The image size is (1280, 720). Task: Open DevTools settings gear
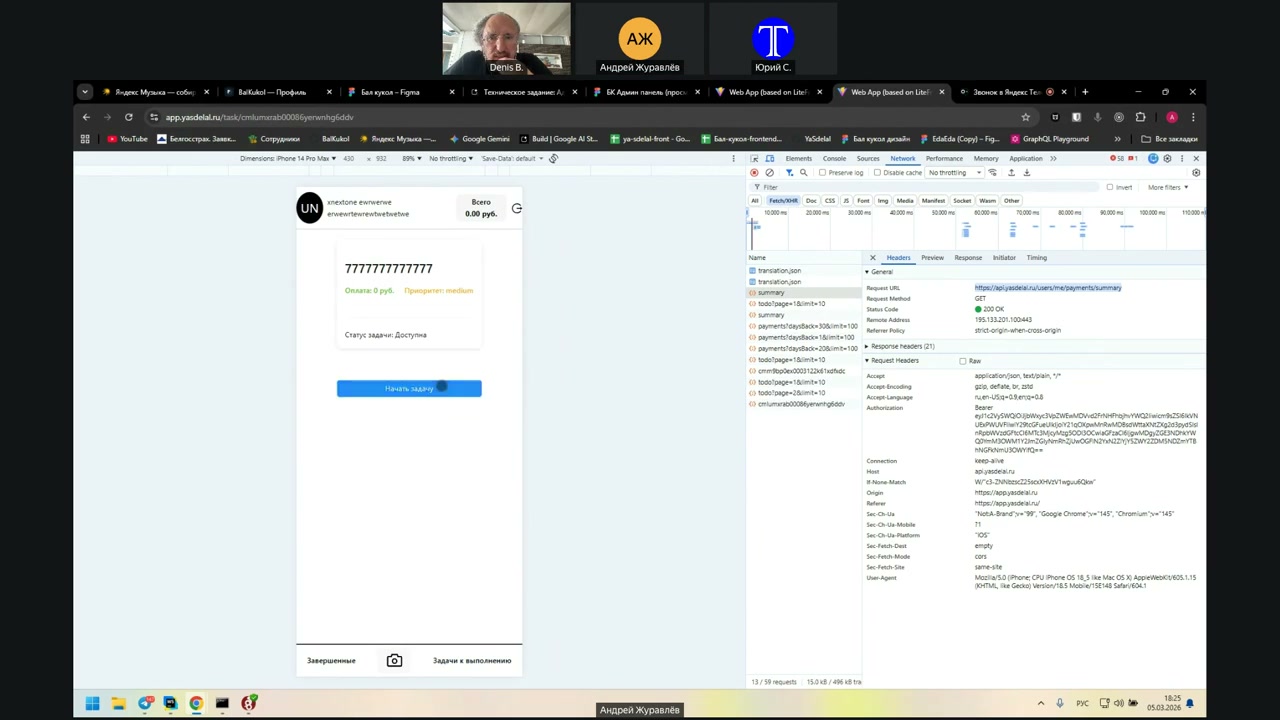pos(1166,159)
